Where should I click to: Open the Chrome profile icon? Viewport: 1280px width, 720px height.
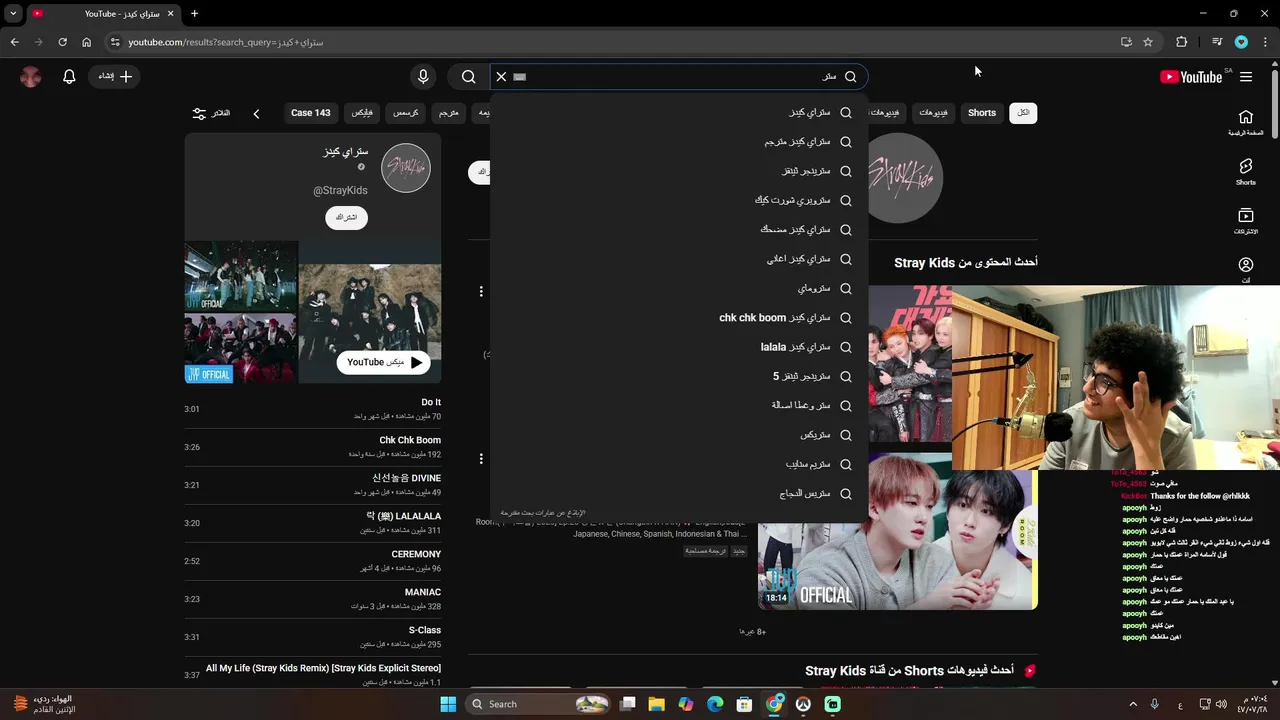1241,42
